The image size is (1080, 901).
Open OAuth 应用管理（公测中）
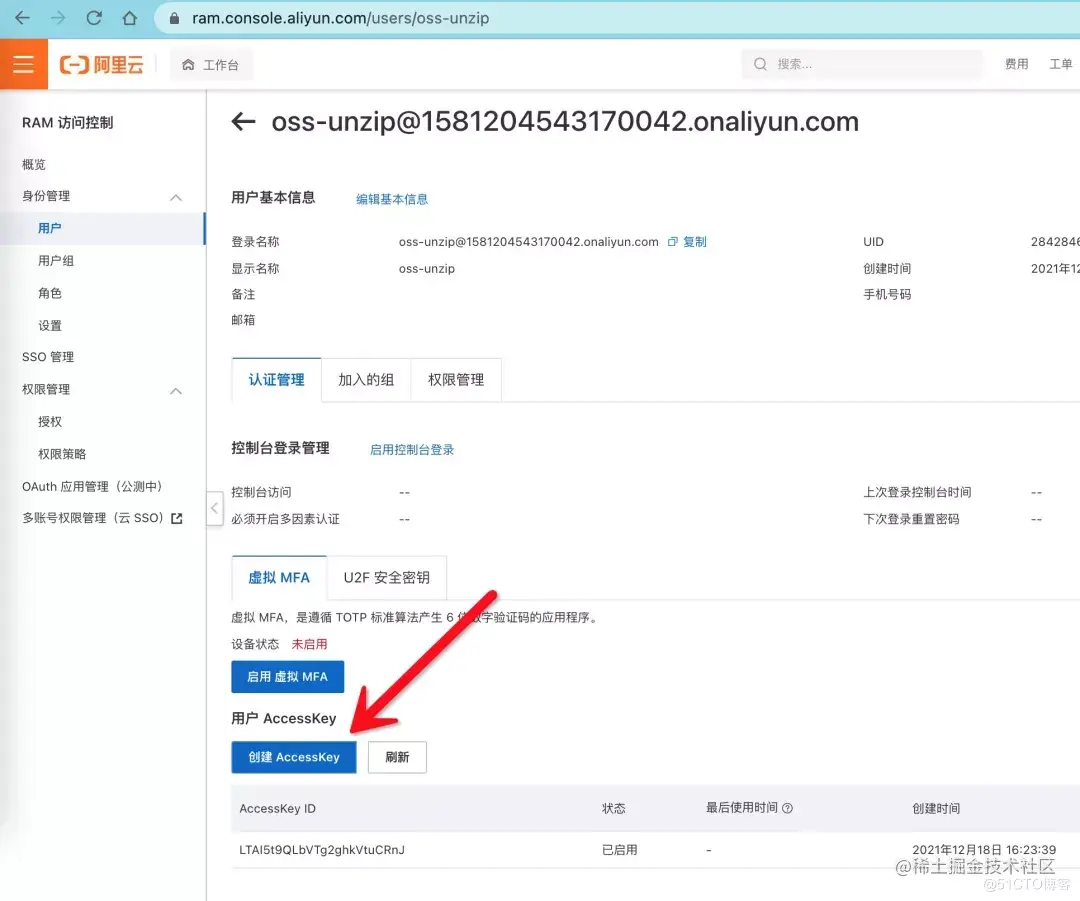pos(92,486)
